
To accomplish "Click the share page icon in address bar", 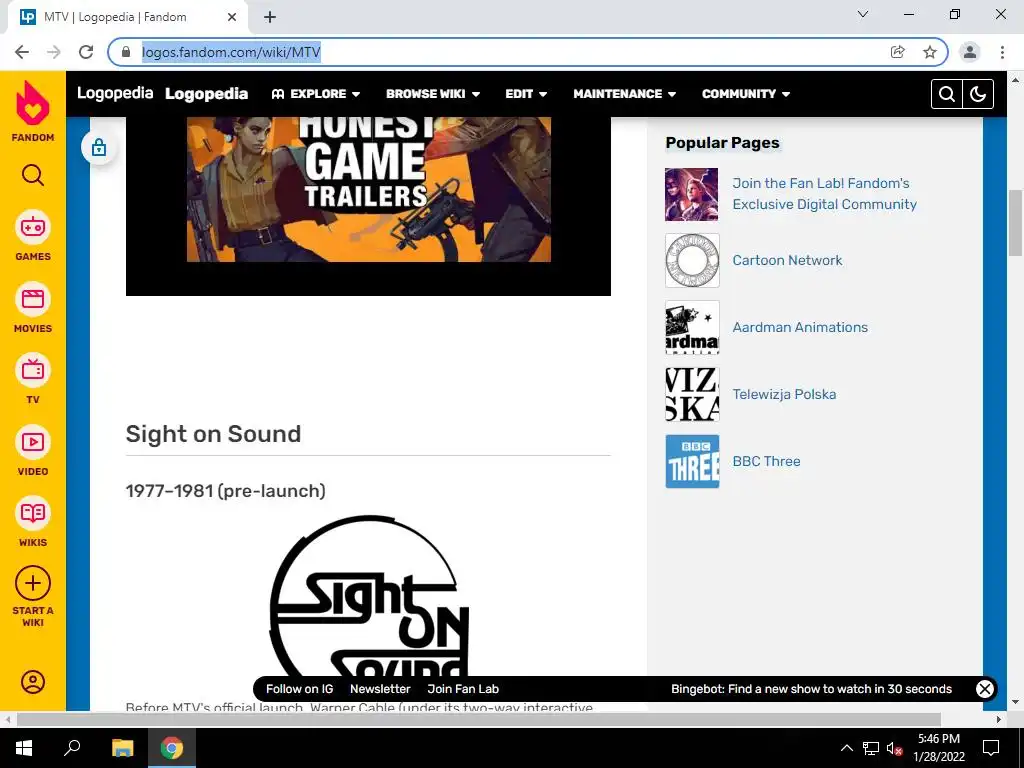I will click(898, 52).
